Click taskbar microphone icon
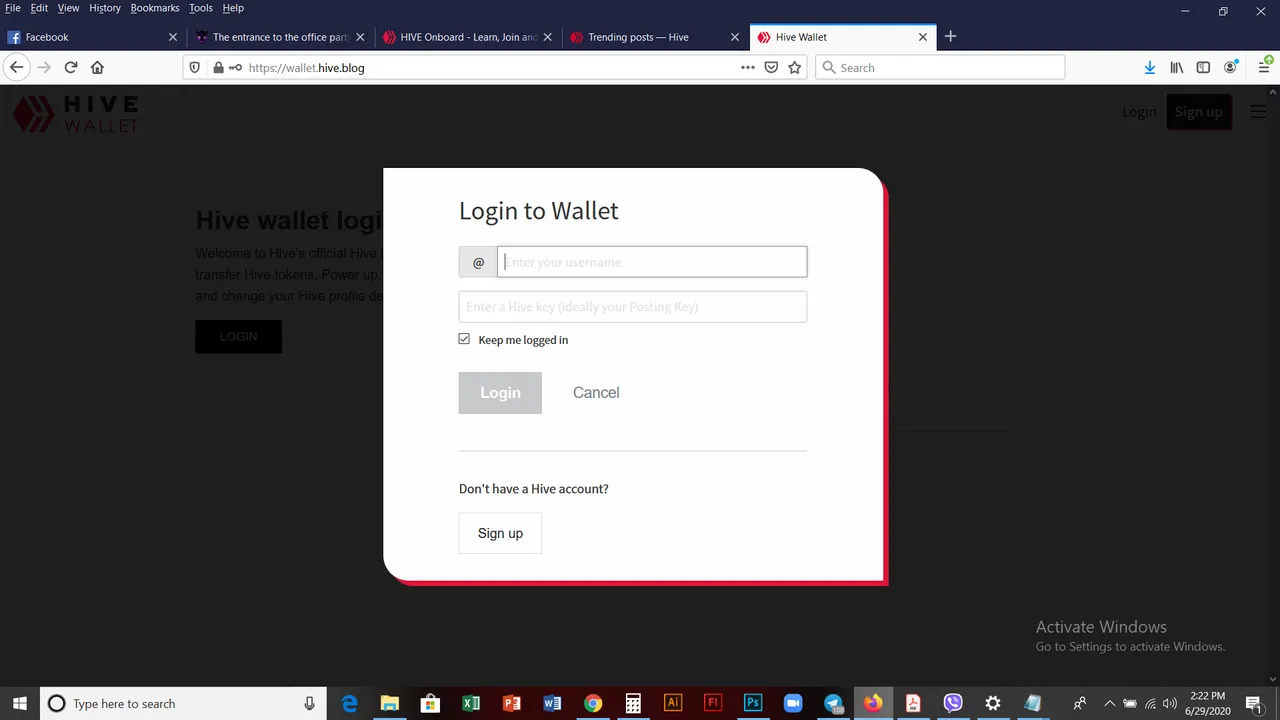The height and width of the screenshot is (720, 1280). [309, 703]
